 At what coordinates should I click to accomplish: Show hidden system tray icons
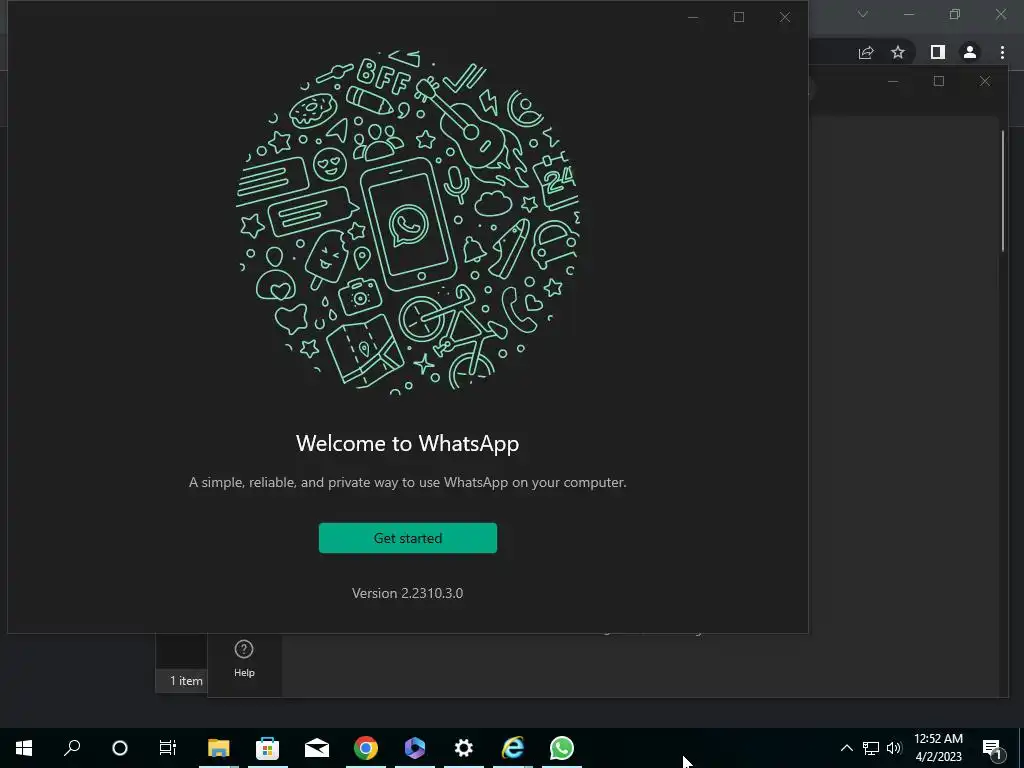[x=846, y=748]
